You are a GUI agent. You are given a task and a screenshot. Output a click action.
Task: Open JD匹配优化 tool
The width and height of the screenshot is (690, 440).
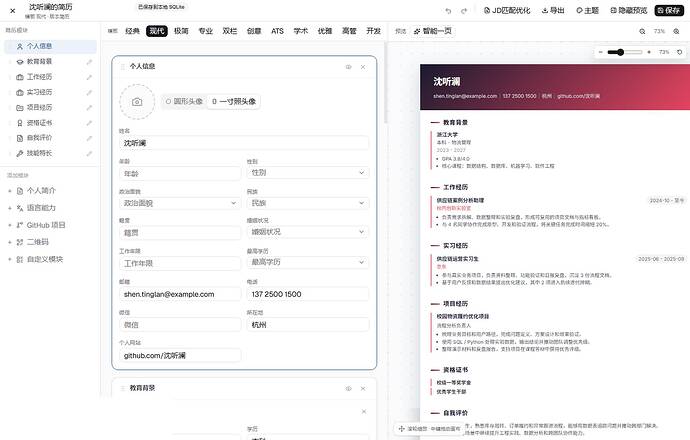click(x=507, y=11)
